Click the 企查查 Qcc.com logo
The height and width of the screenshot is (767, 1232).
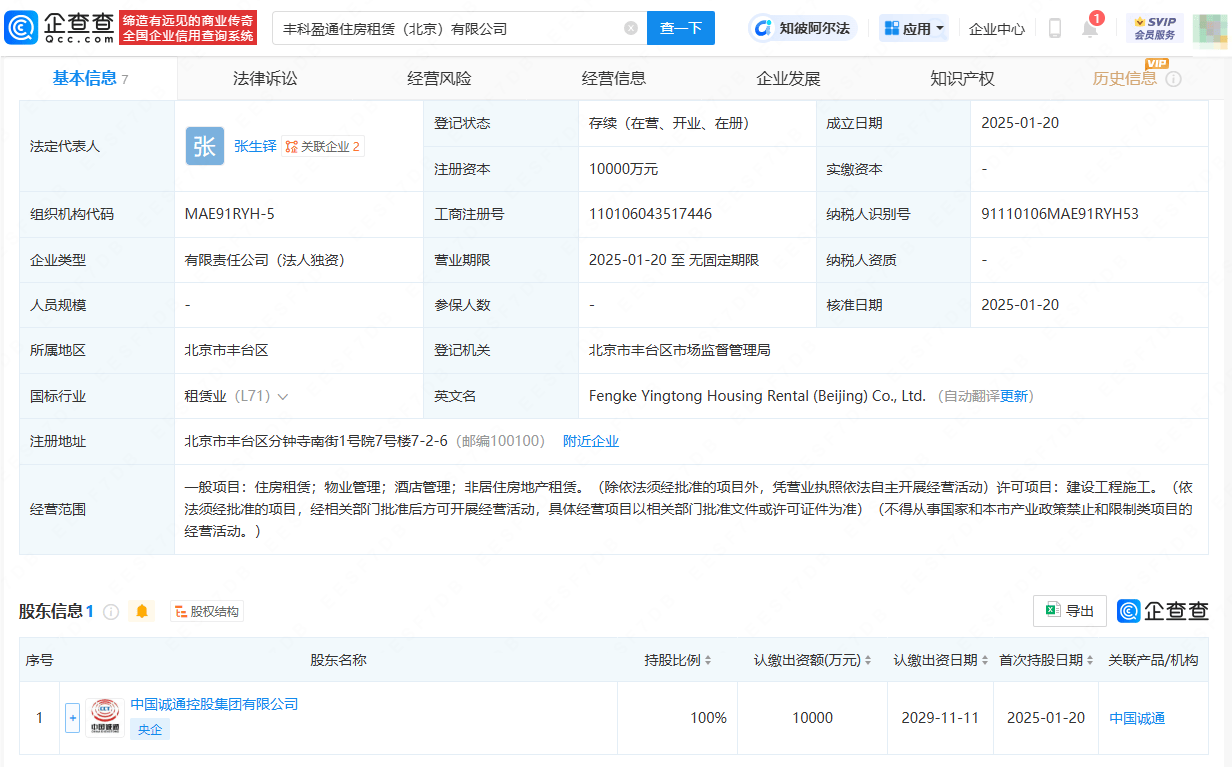coord(59,28)
